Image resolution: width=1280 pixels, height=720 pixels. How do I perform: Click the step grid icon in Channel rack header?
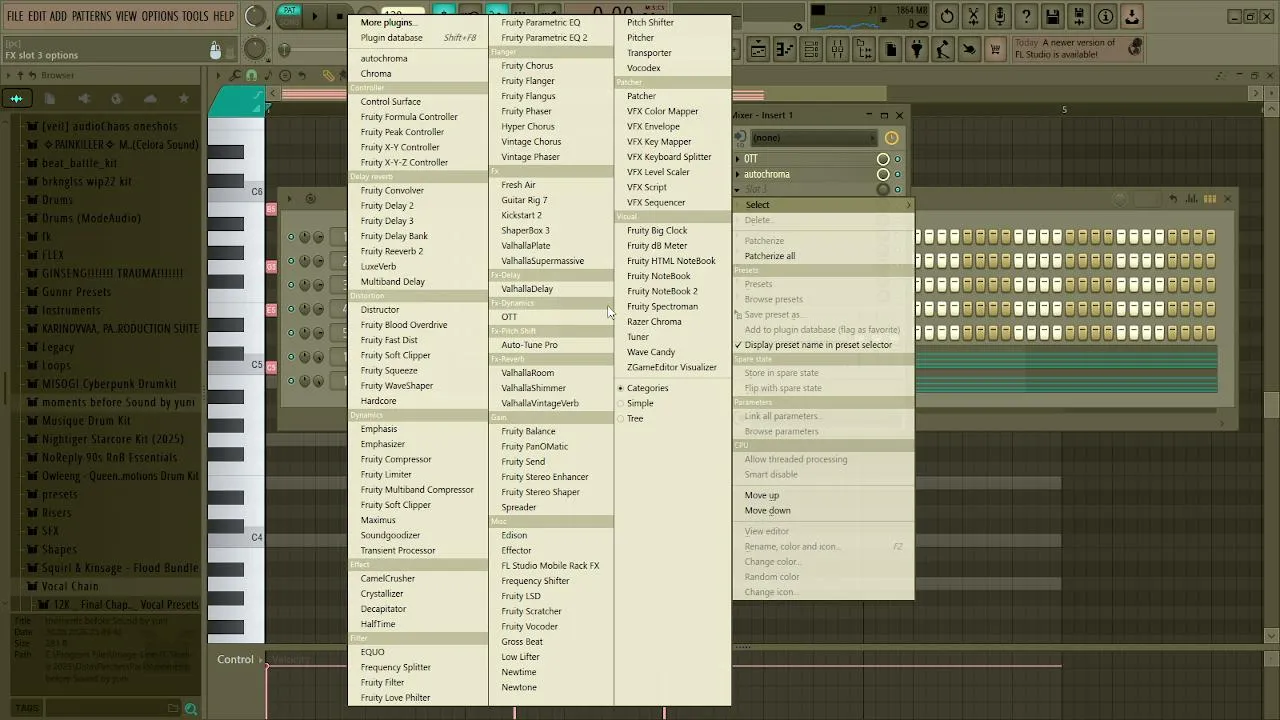pyautogui.click(x=1210, y=199)
